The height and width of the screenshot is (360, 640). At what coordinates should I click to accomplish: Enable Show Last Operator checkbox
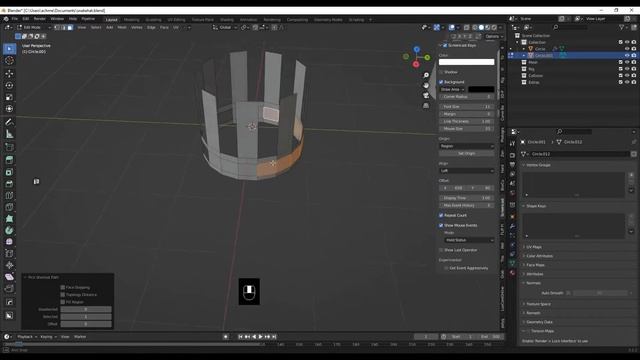441,250
